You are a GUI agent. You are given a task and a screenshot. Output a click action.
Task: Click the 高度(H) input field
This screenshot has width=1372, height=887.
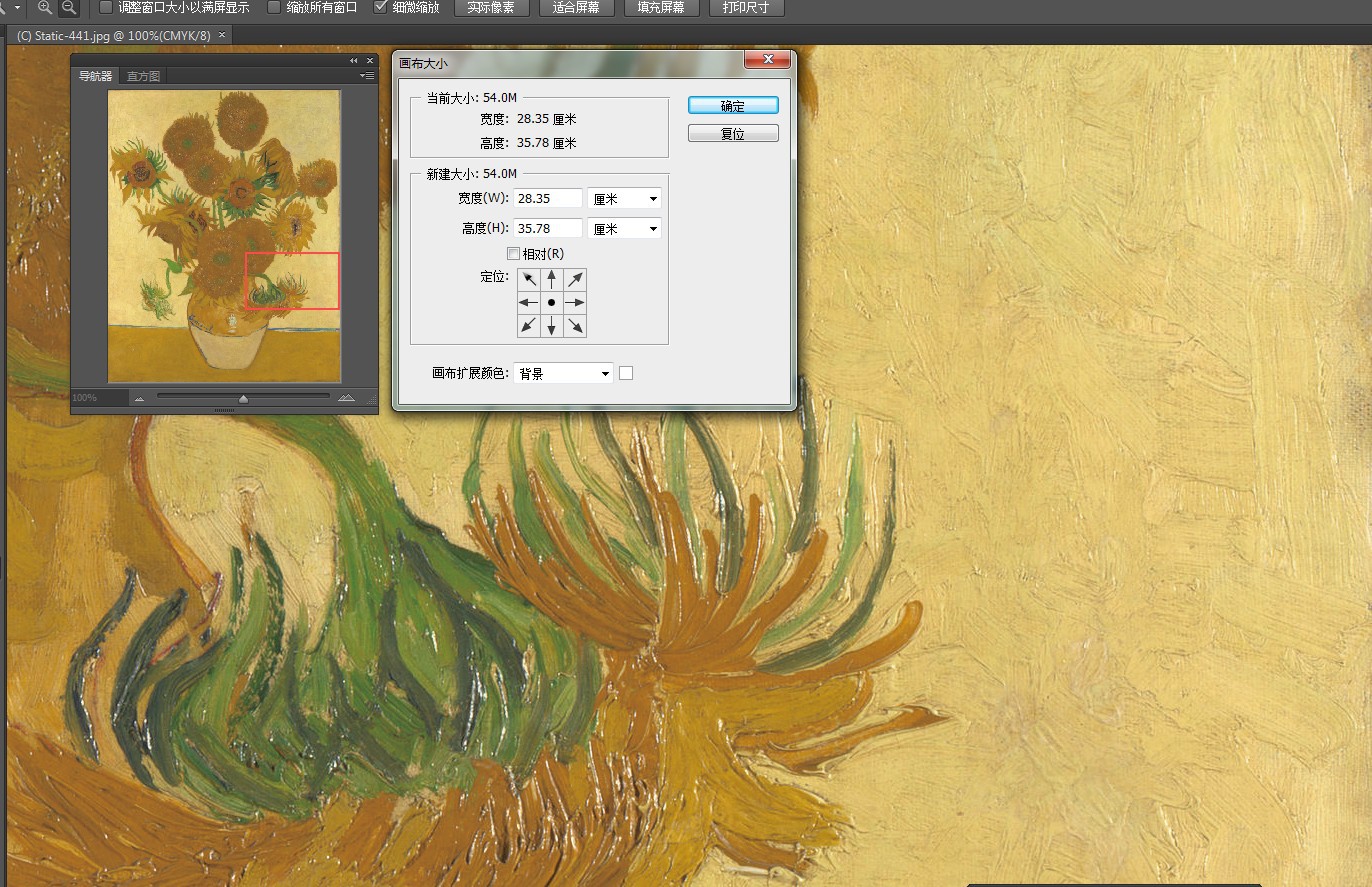pos(547,229)
